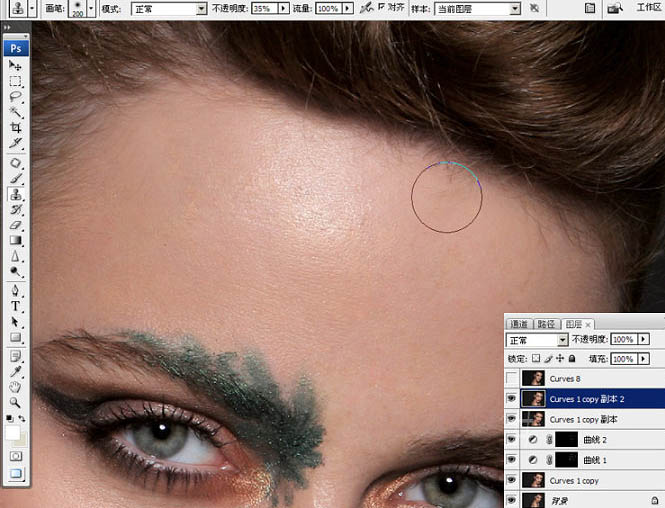Open the layer opacity slider arrow
This screenshot has height=508, width=665.
[644, 339]
